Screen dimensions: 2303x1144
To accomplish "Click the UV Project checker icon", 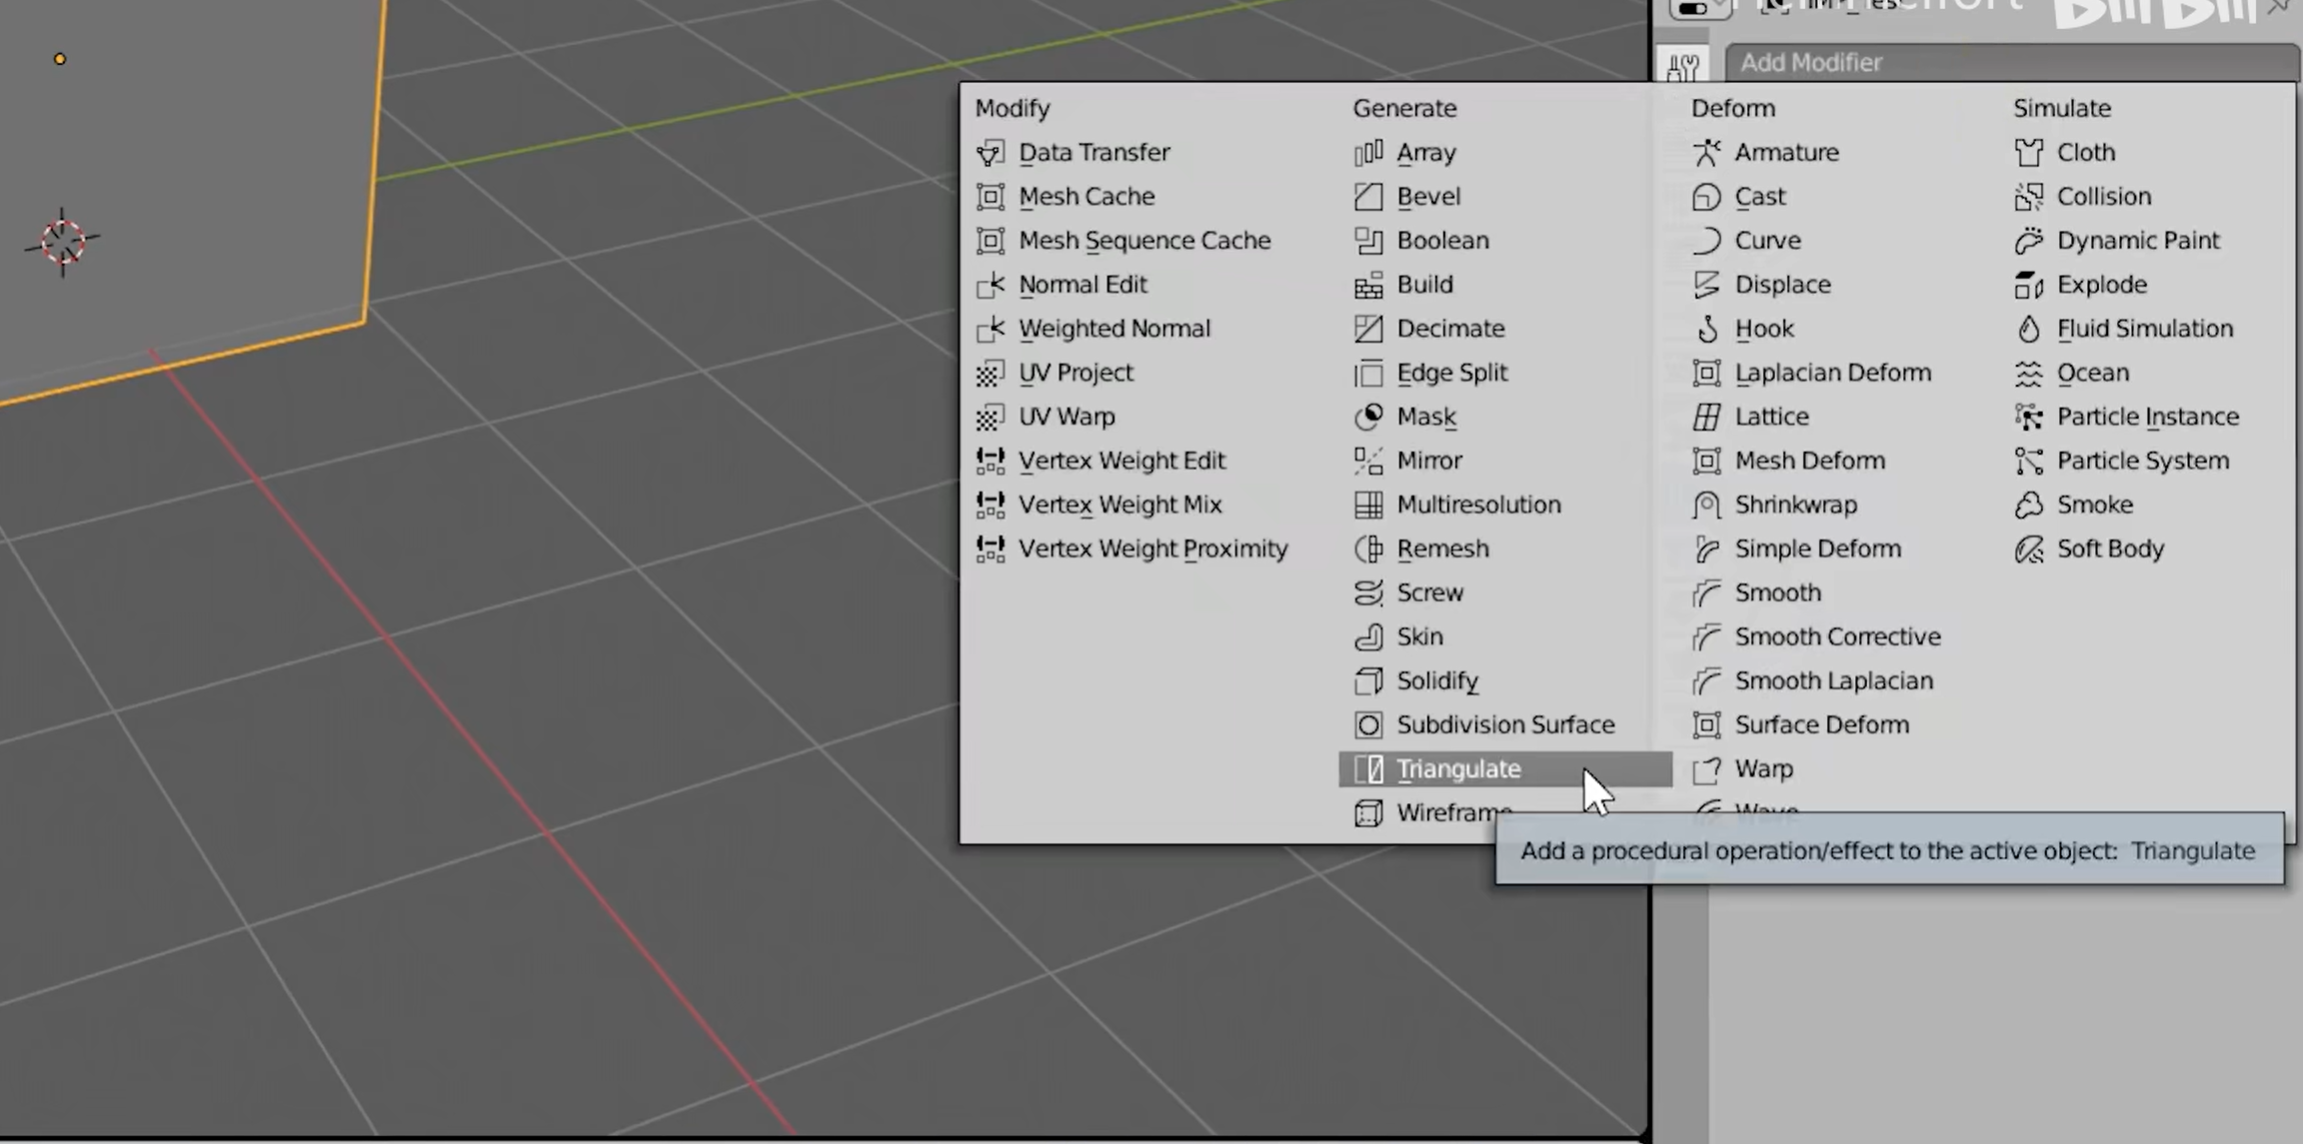I will point(990,372).
